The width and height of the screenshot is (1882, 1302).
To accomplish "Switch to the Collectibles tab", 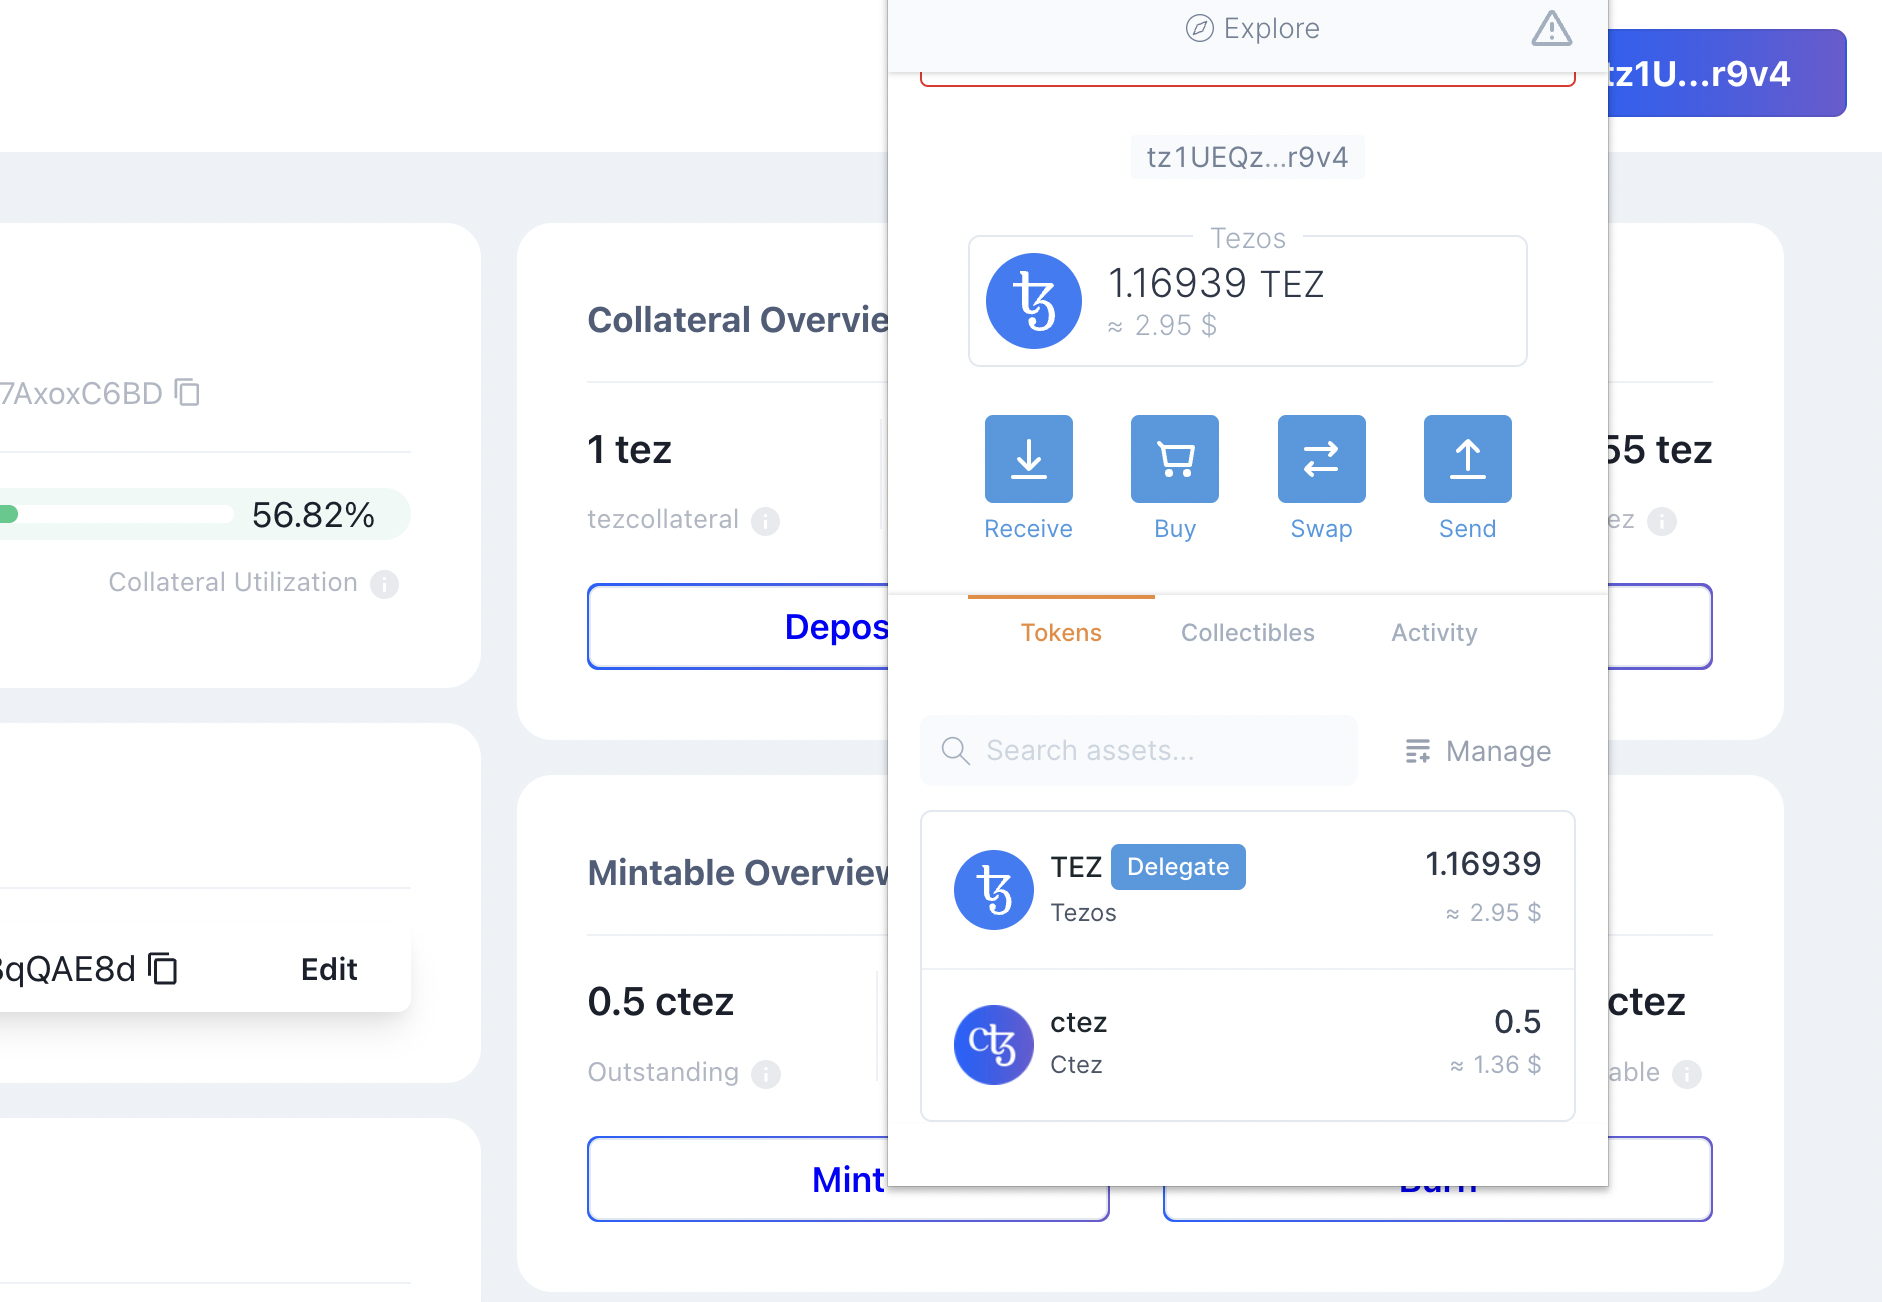I will tap(1247, 633).
